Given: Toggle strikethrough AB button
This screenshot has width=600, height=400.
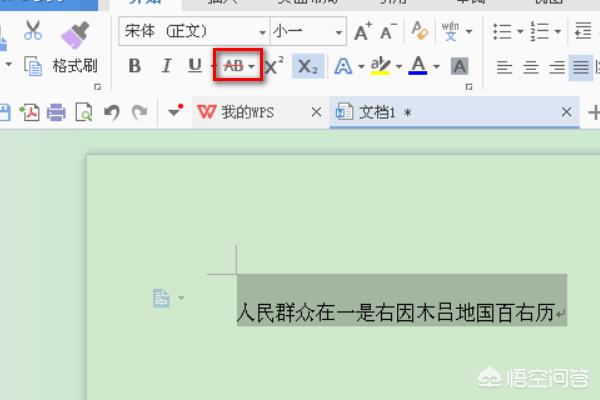Looking at the screenshot, I should [x=233, y=66].
